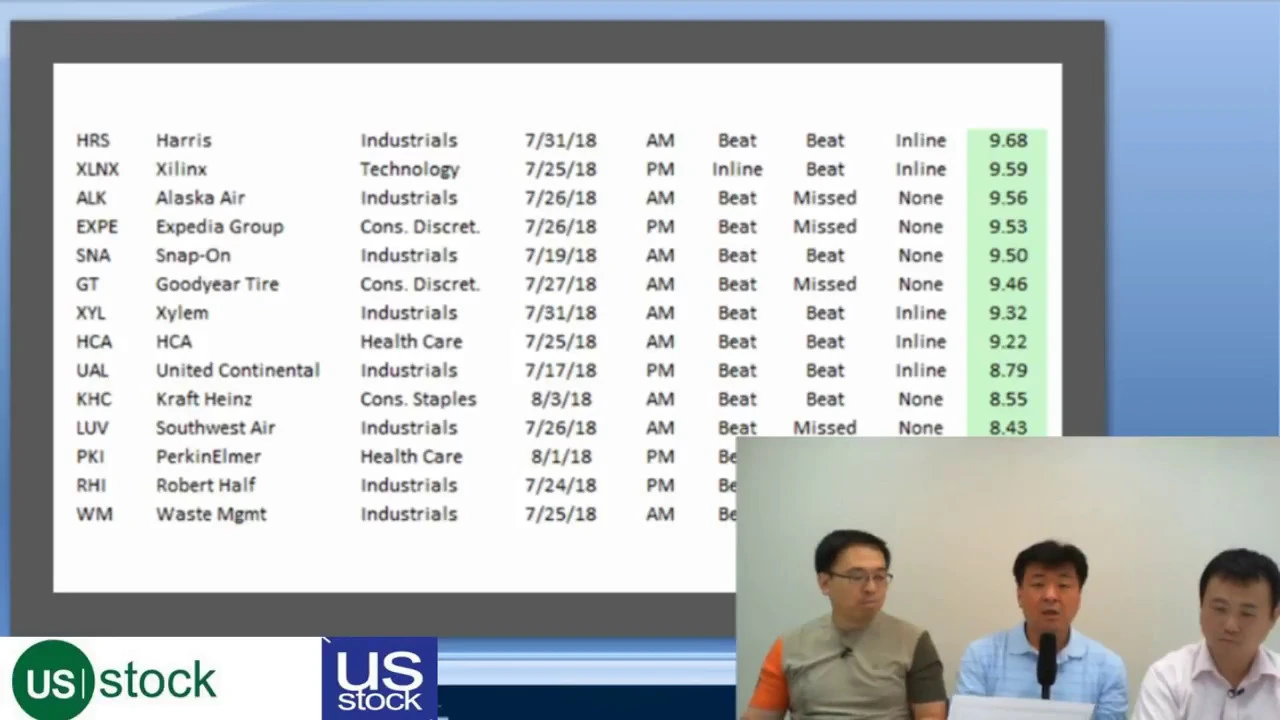Click company name Xilinx

click(x=181, y=169)
